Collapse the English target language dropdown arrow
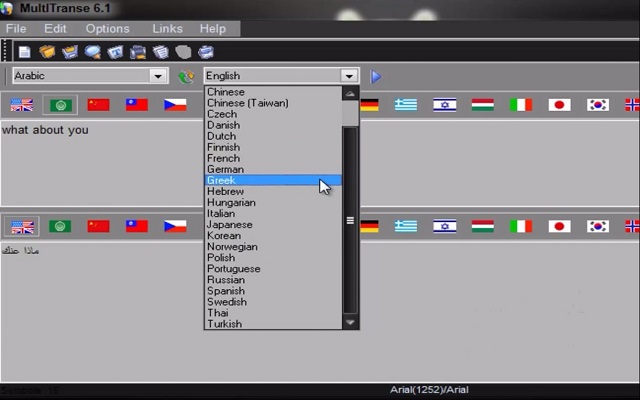 tap(349, 76)
